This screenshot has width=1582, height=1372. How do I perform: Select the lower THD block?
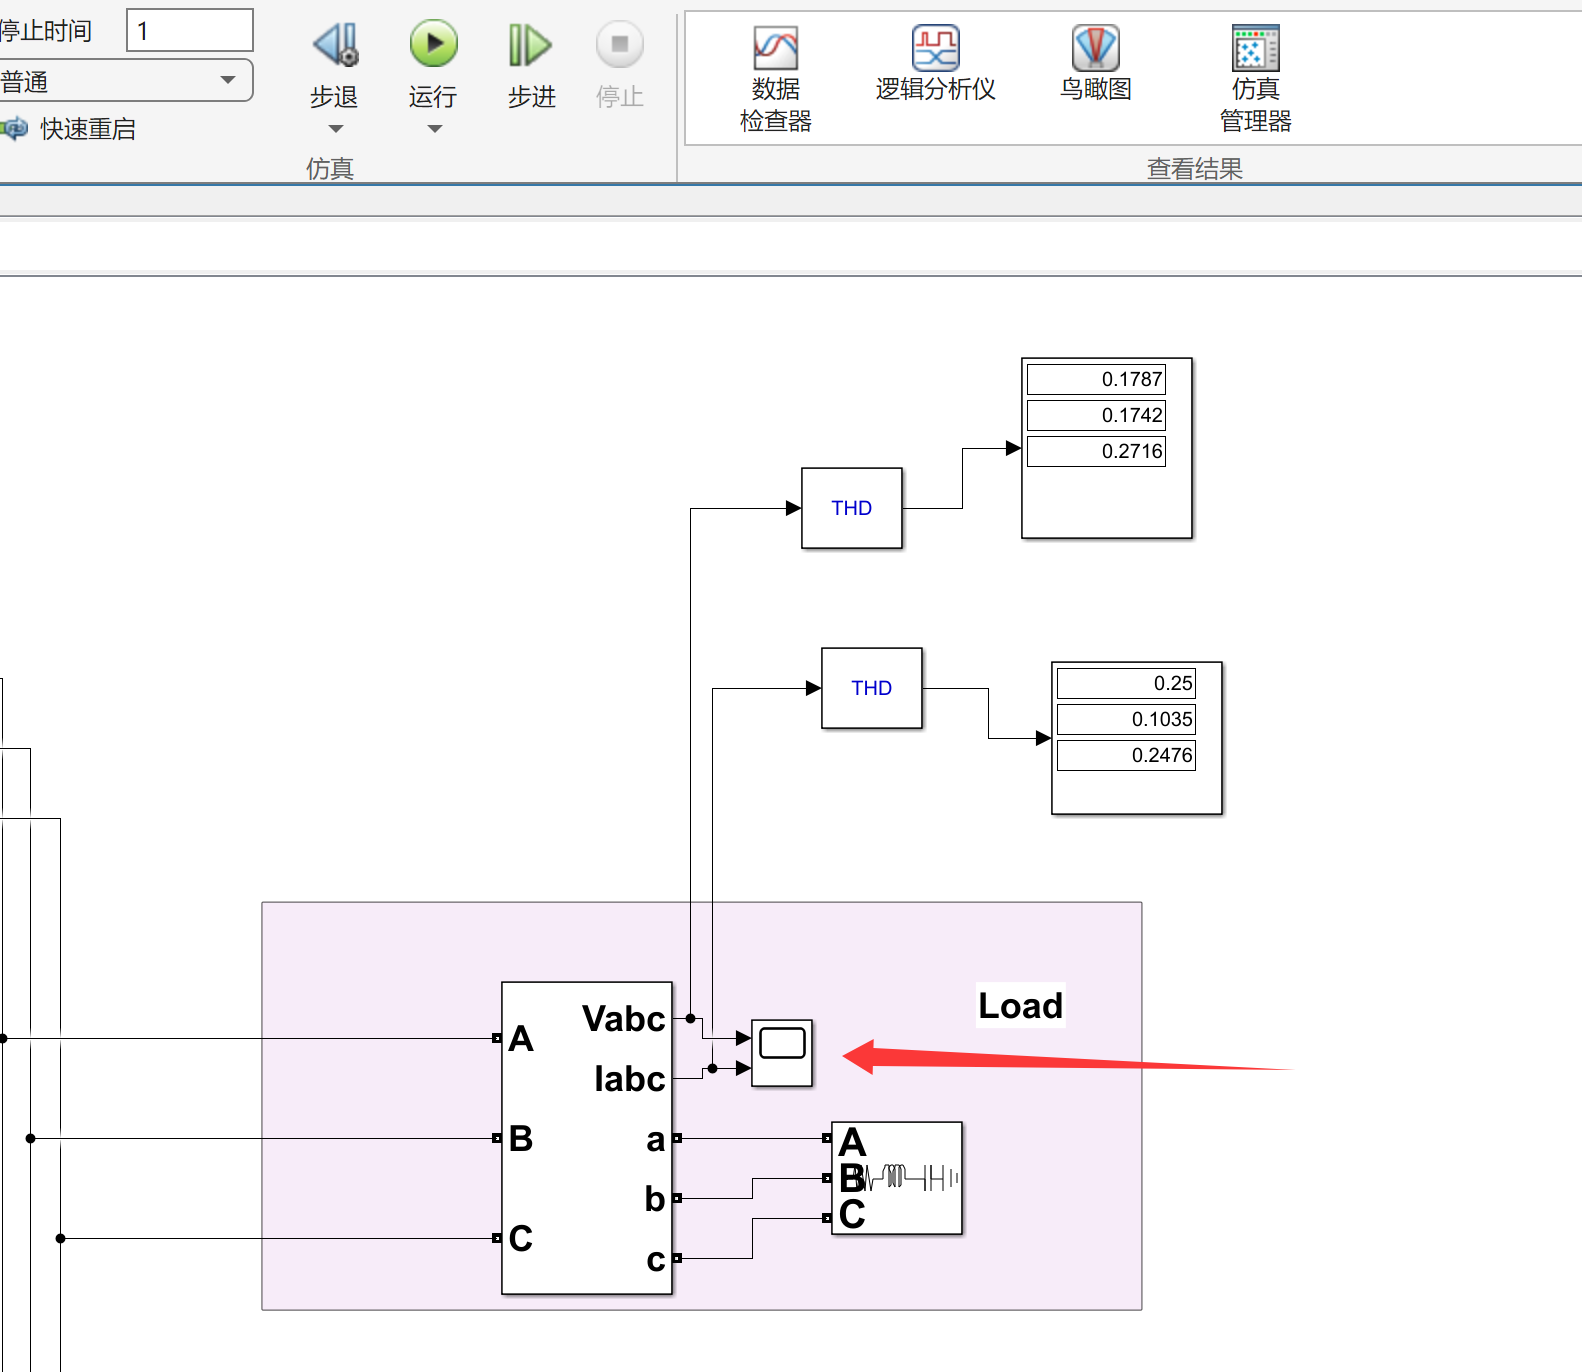click(x=872, y=688)
